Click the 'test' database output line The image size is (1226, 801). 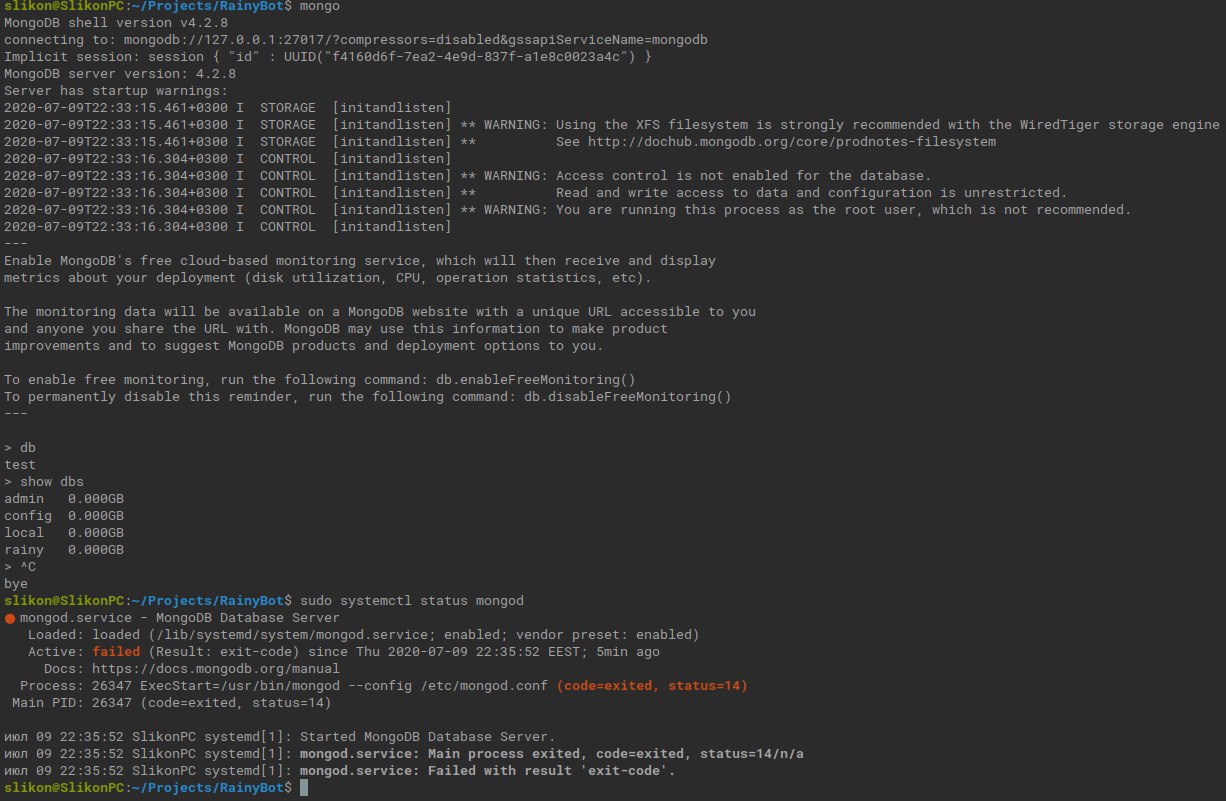point(20,465)
